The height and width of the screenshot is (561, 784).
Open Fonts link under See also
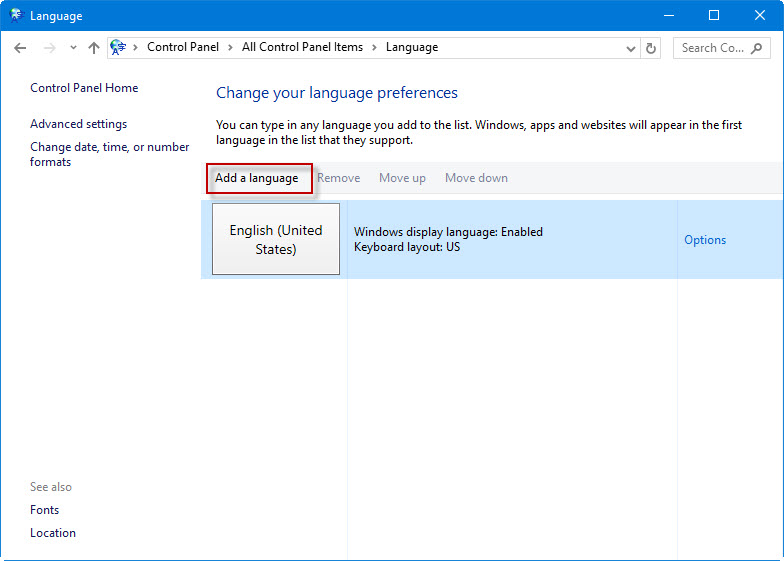point(44,510)
